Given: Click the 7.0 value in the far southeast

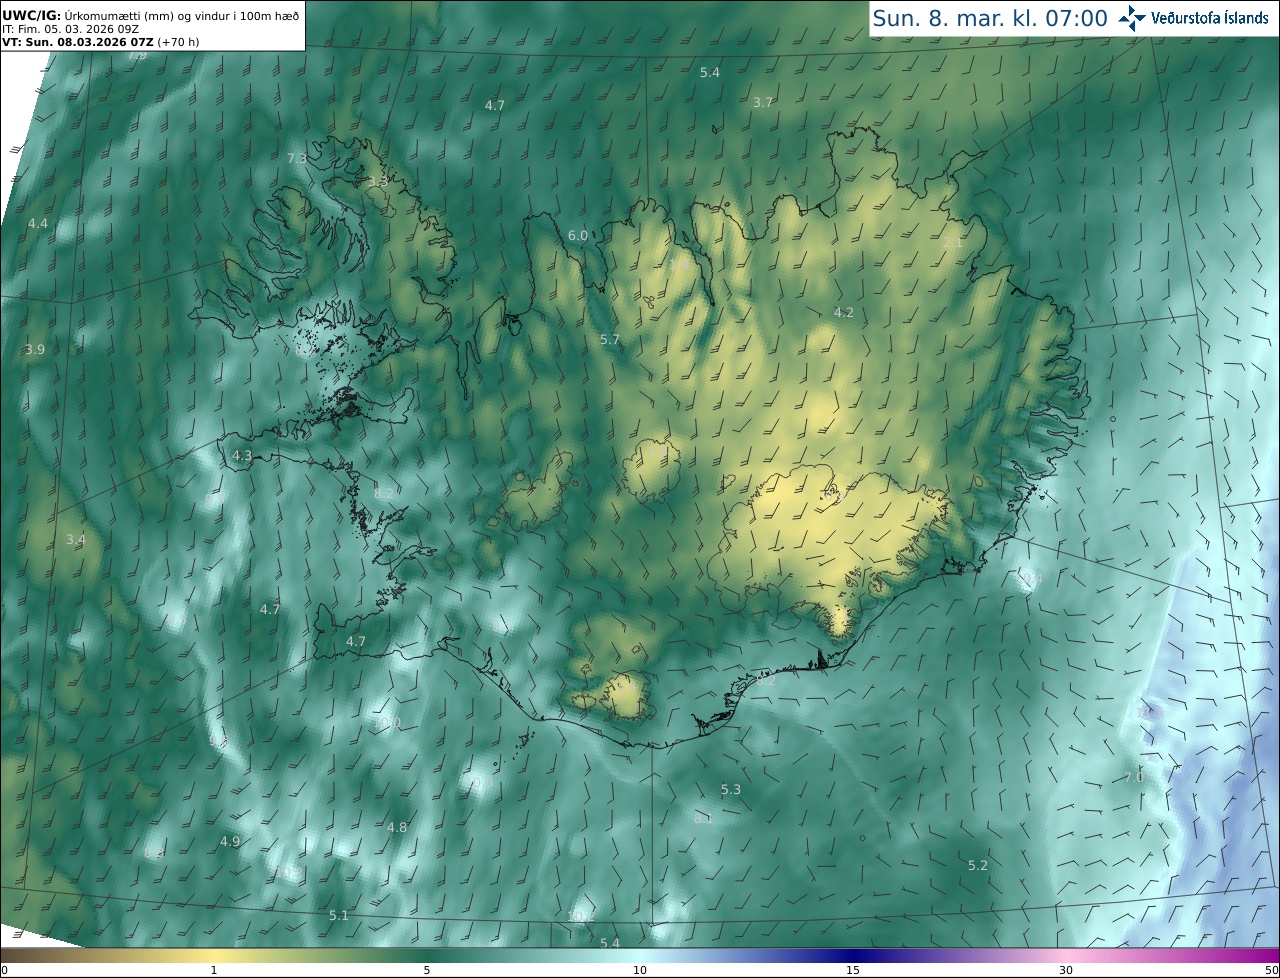Looking at the screenshot, I should click(x=1134, y=778).
